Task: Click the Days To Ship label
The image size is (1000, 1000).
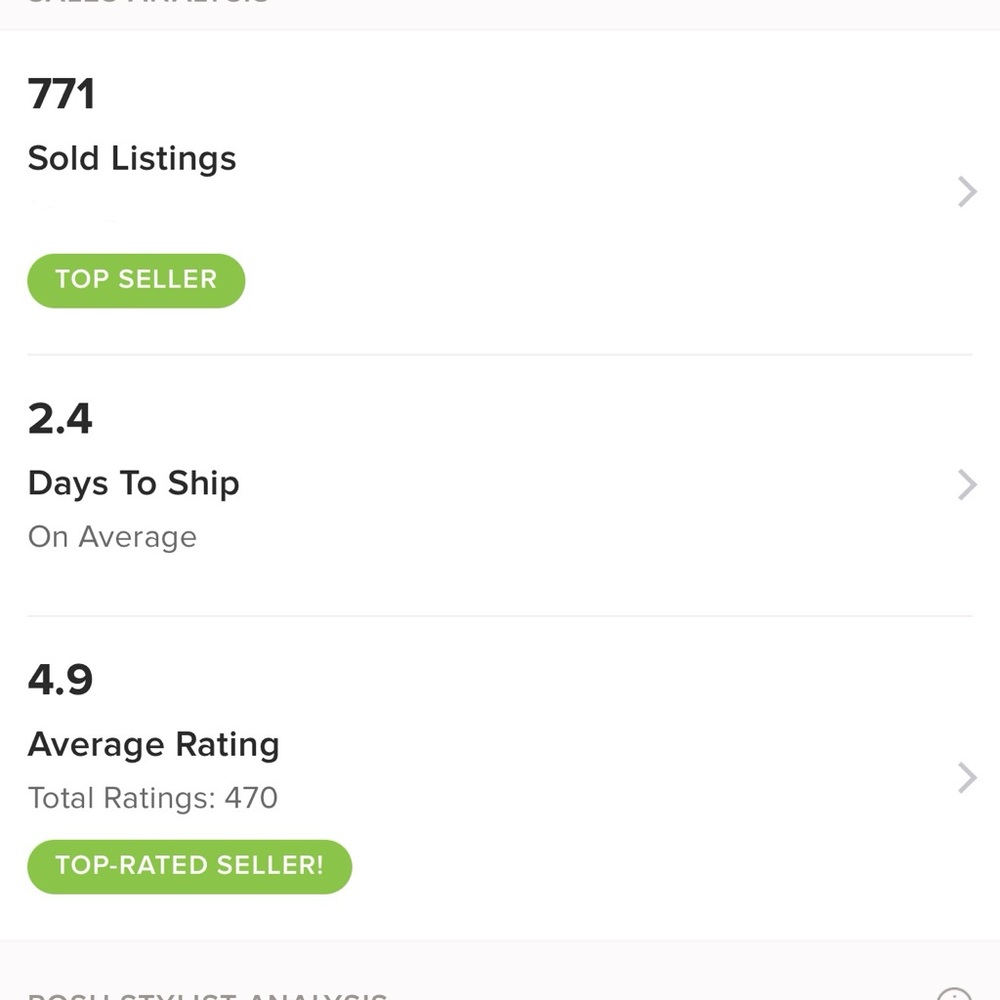Action: coord(133,483)
